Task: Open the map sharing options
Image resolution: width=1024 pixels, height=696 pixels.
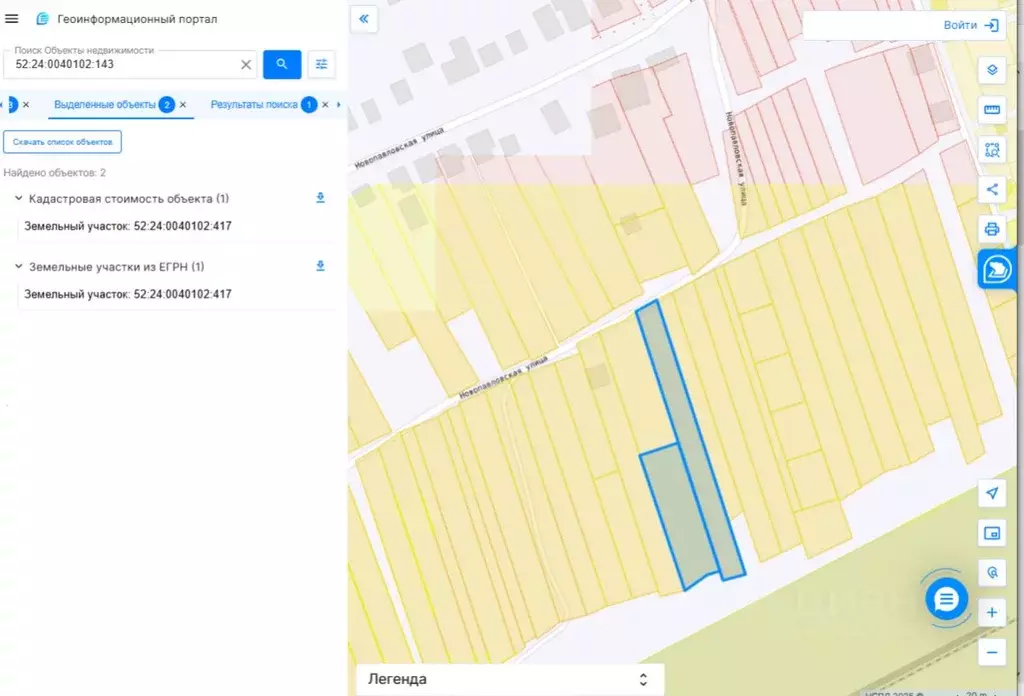Action: click(x=992, y=189)
